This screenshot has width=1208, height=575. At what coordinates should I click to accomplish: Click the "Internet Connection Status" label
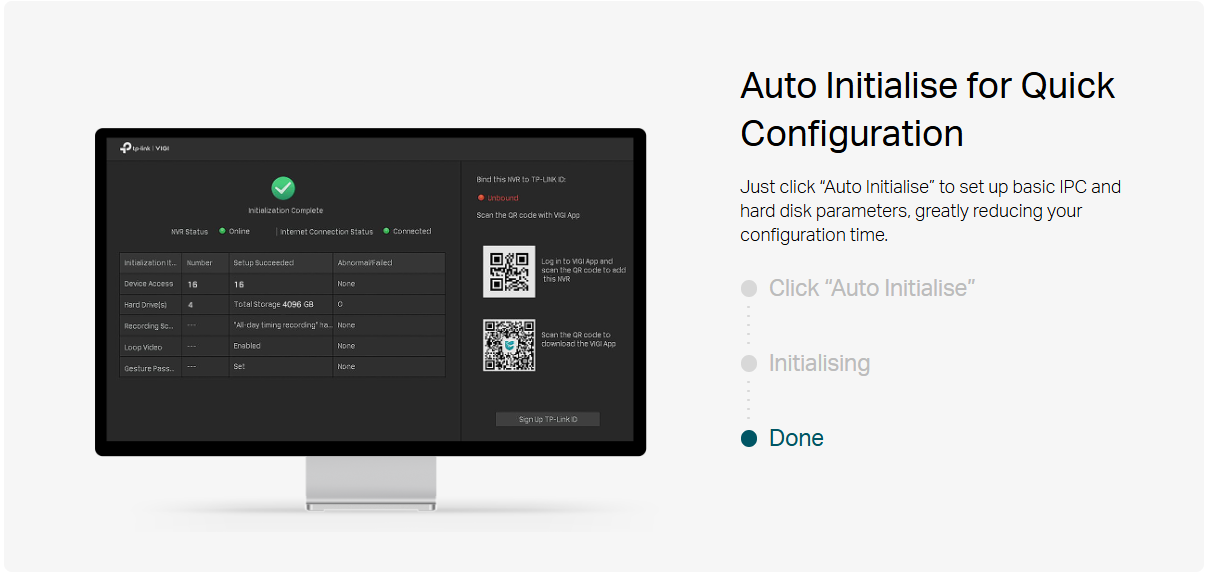(326, 231)
